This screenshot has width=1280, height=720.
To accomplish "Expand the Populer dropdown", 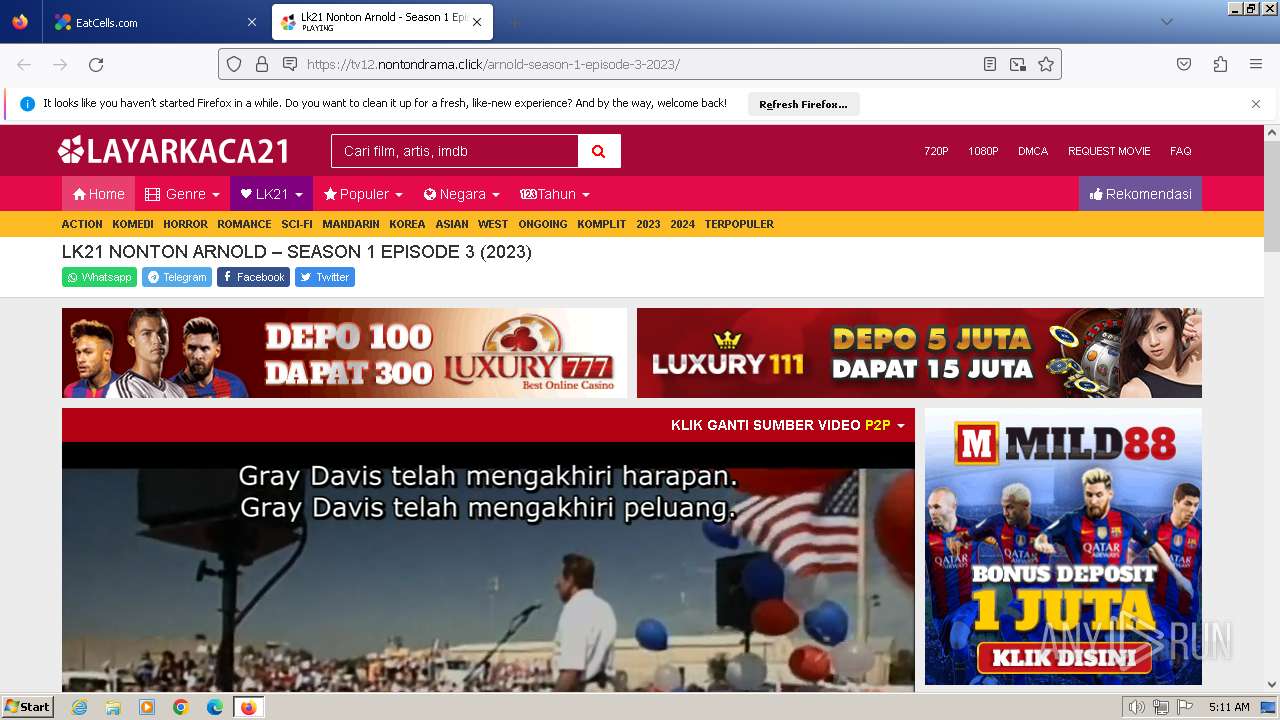I will [363, 194].
